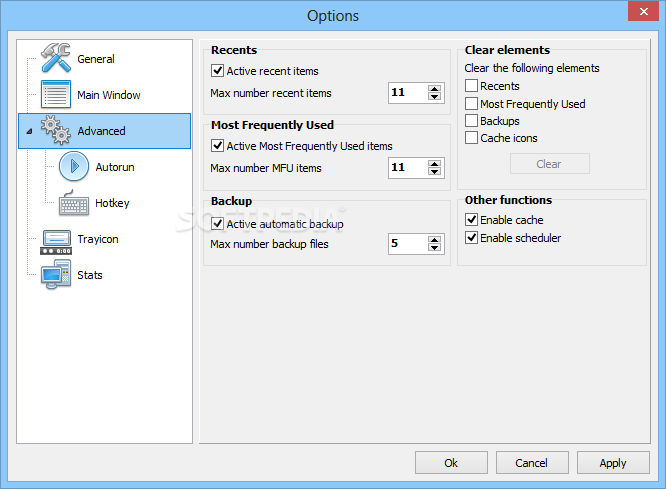
Task: Confirm with the Ok button
Action: [451, 463]
